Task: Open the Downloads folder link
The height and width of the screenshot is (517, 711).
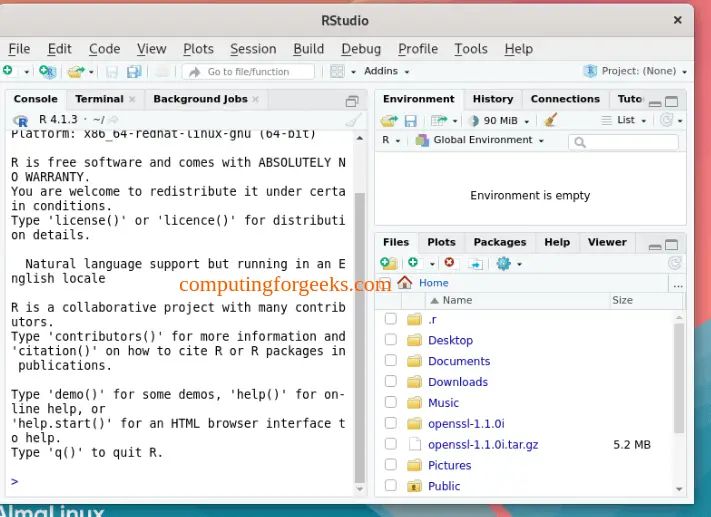Action: click(458, 382)
